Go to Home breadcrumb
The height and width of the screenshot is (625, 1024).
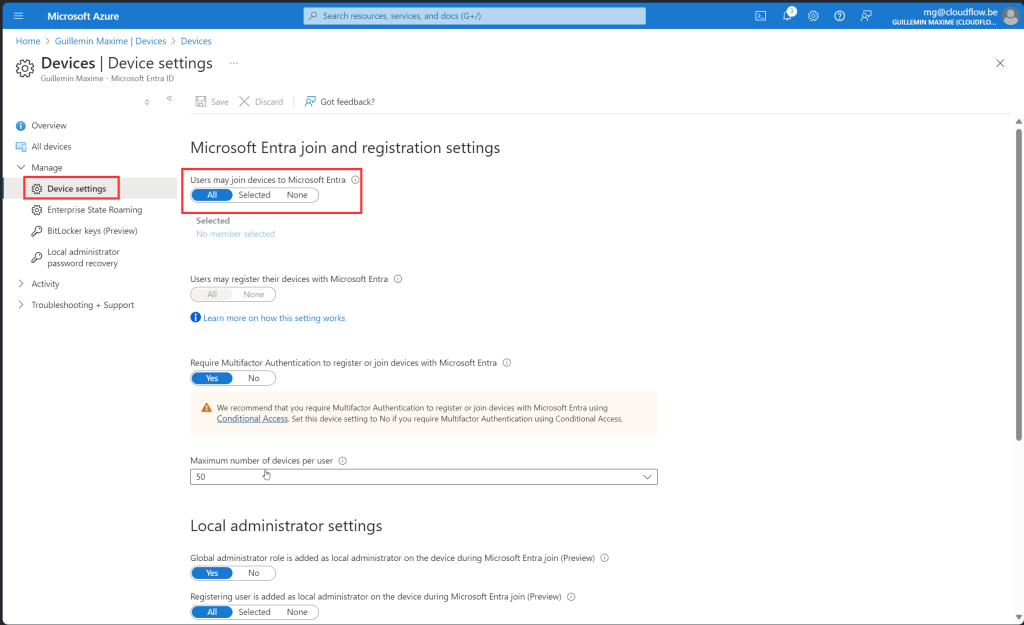[x=28, y=40]
